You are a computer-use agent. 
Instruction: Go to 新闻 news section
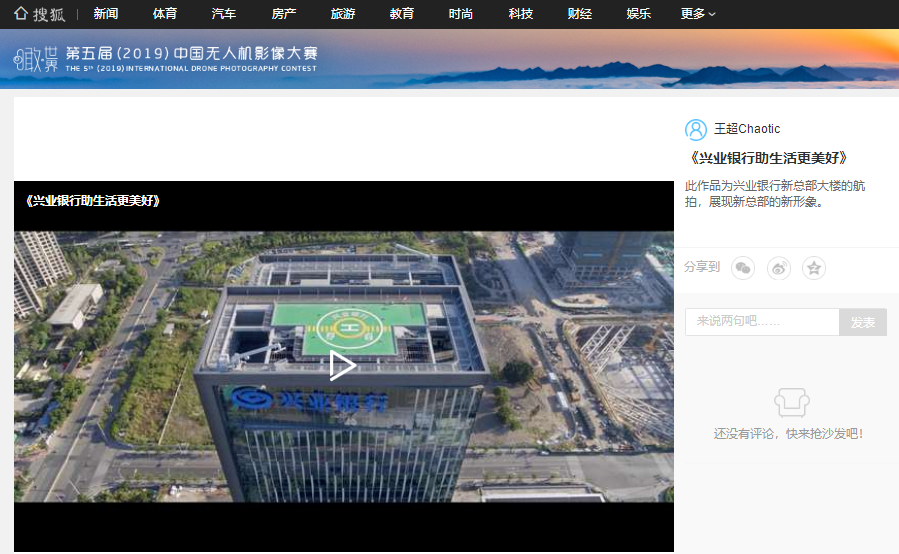pyautogui.click(x=106, y=14)
